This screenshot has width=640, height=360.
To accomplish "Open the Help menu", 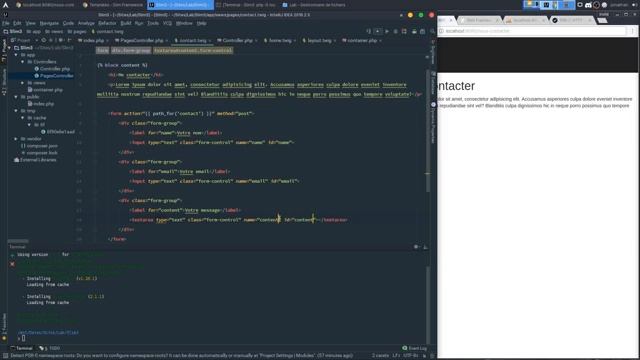I will pyautogui.click(x=202, y=23).
